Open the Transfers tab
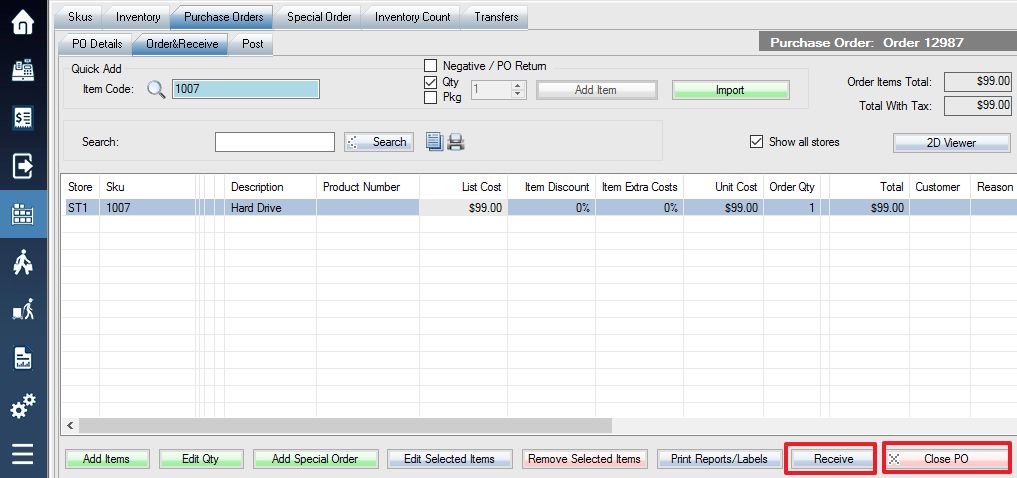This screenshot has height=478, width=1017. [x=496, y=17]
